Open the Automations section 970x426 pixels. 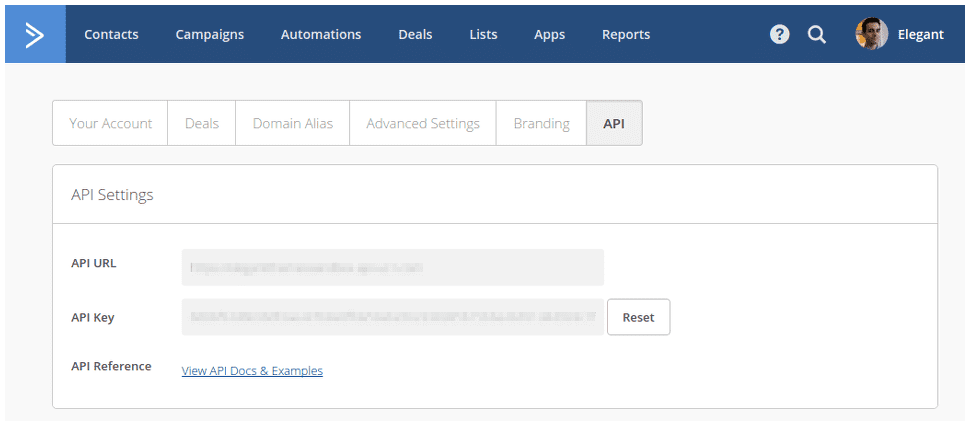[321, 34]
